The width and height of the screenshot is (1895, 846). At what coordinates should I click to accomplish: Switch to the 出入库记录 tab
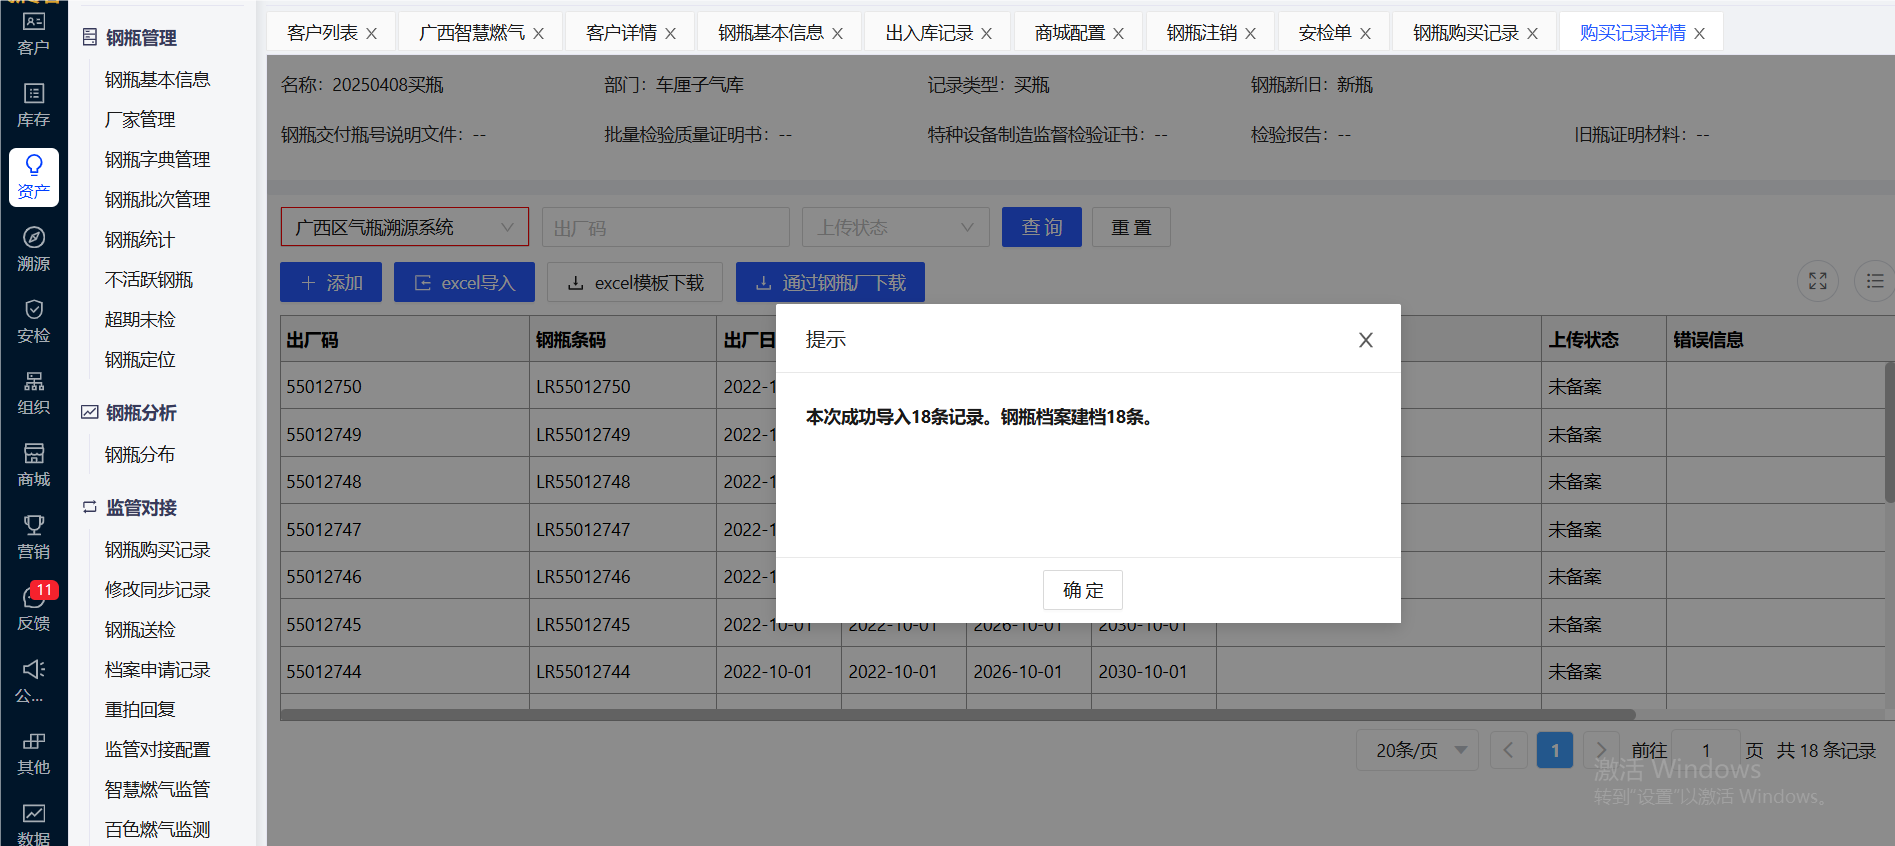[928, 33]
